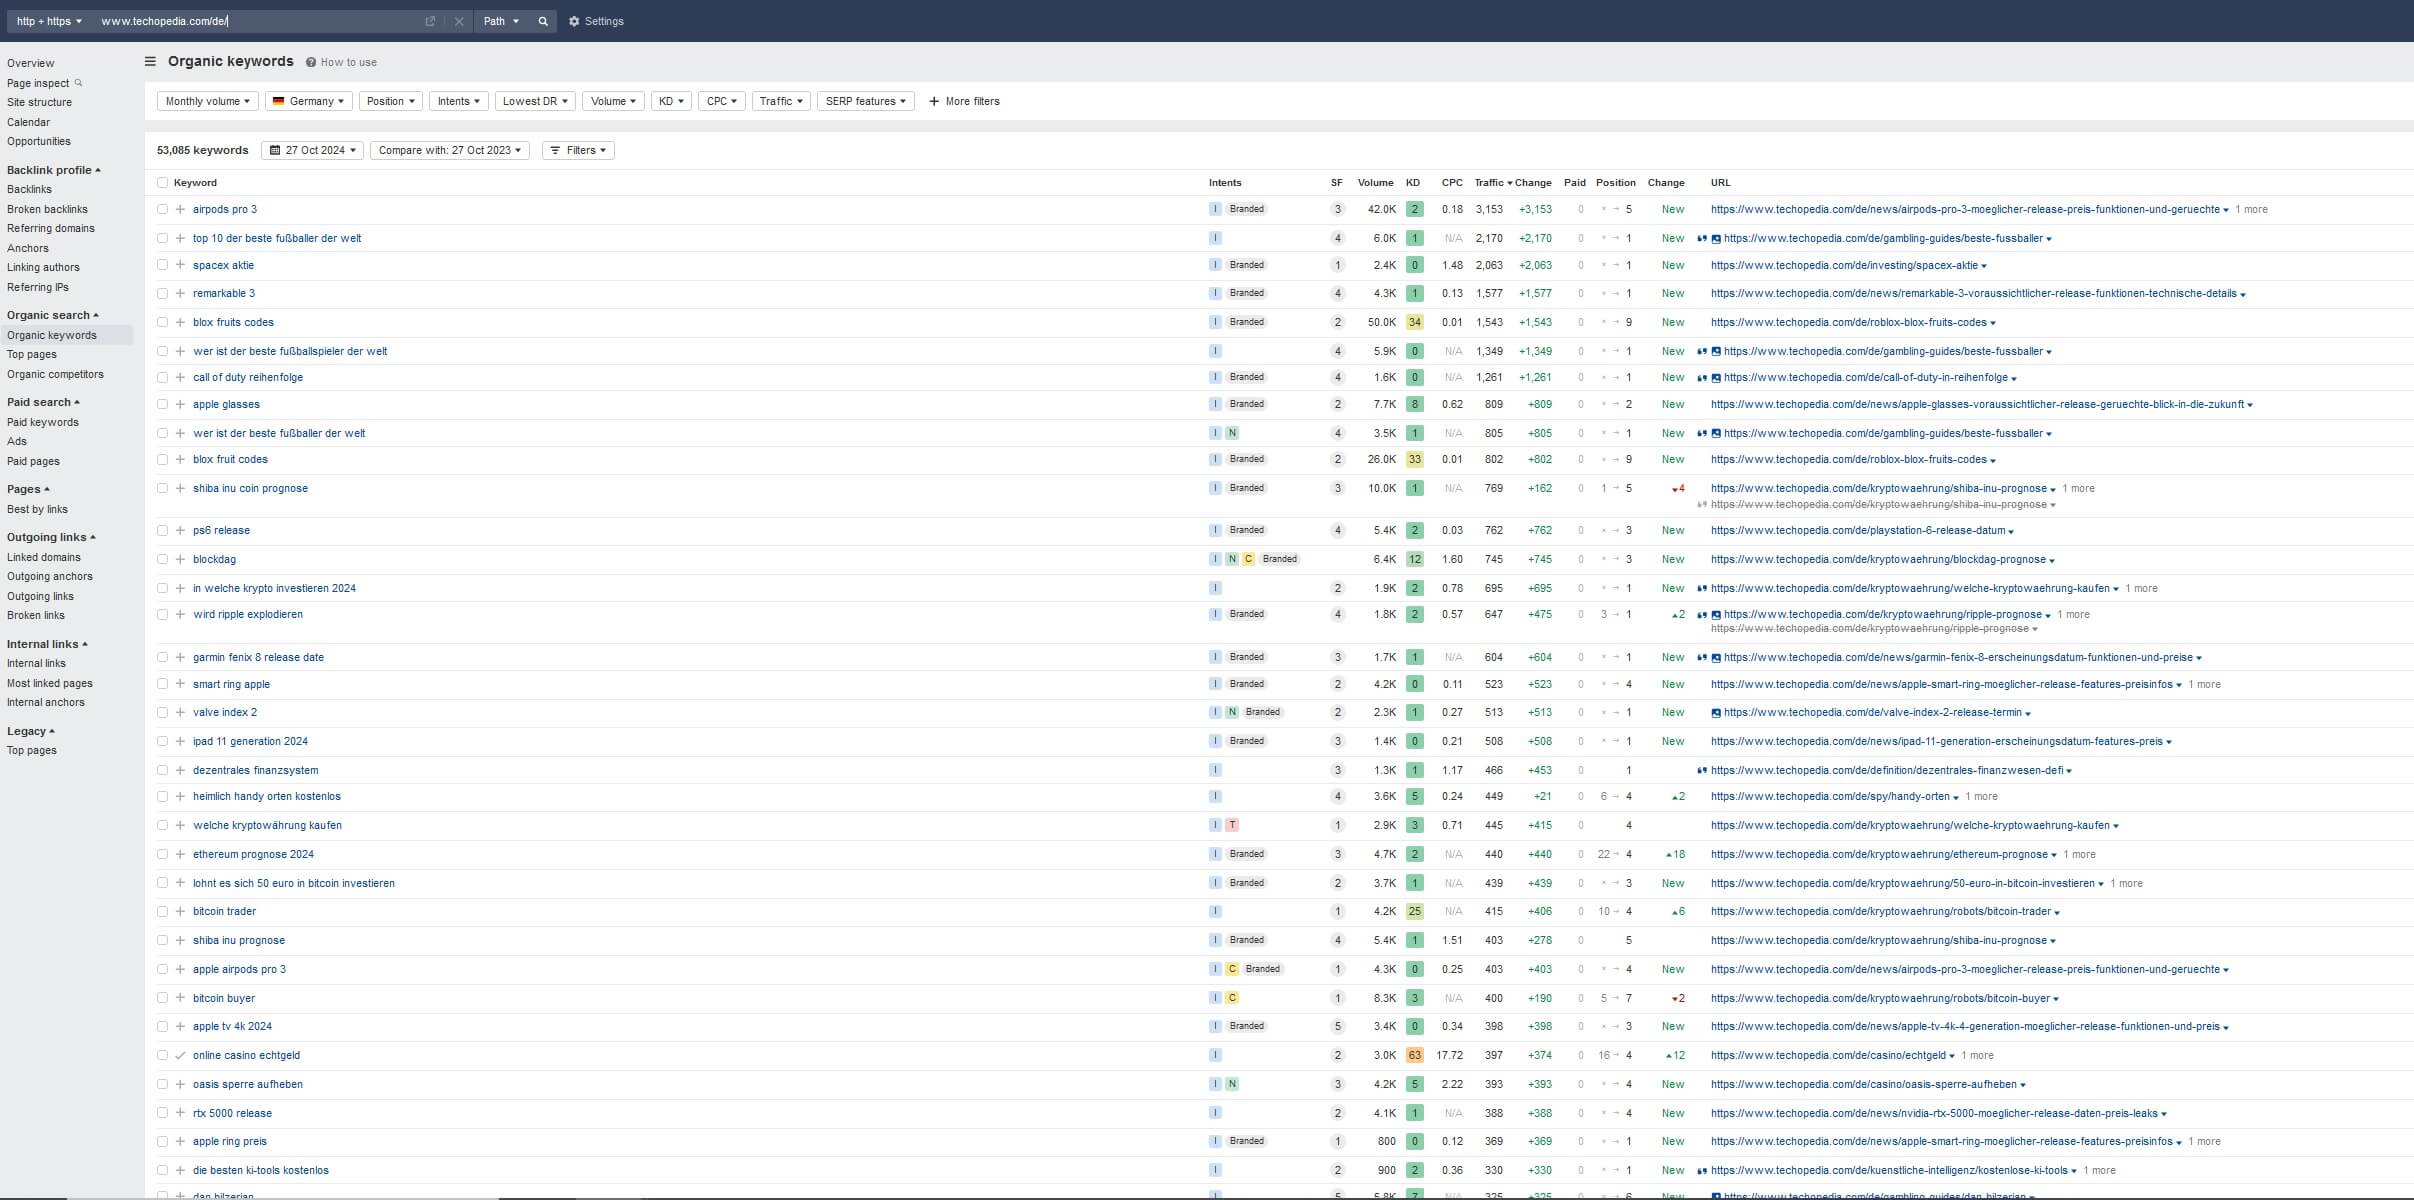Image resolution: width=2414 pixels, height=1200 pixels.
Task: Check the box for shiba inu coin prognose
Action: (162, 488)
